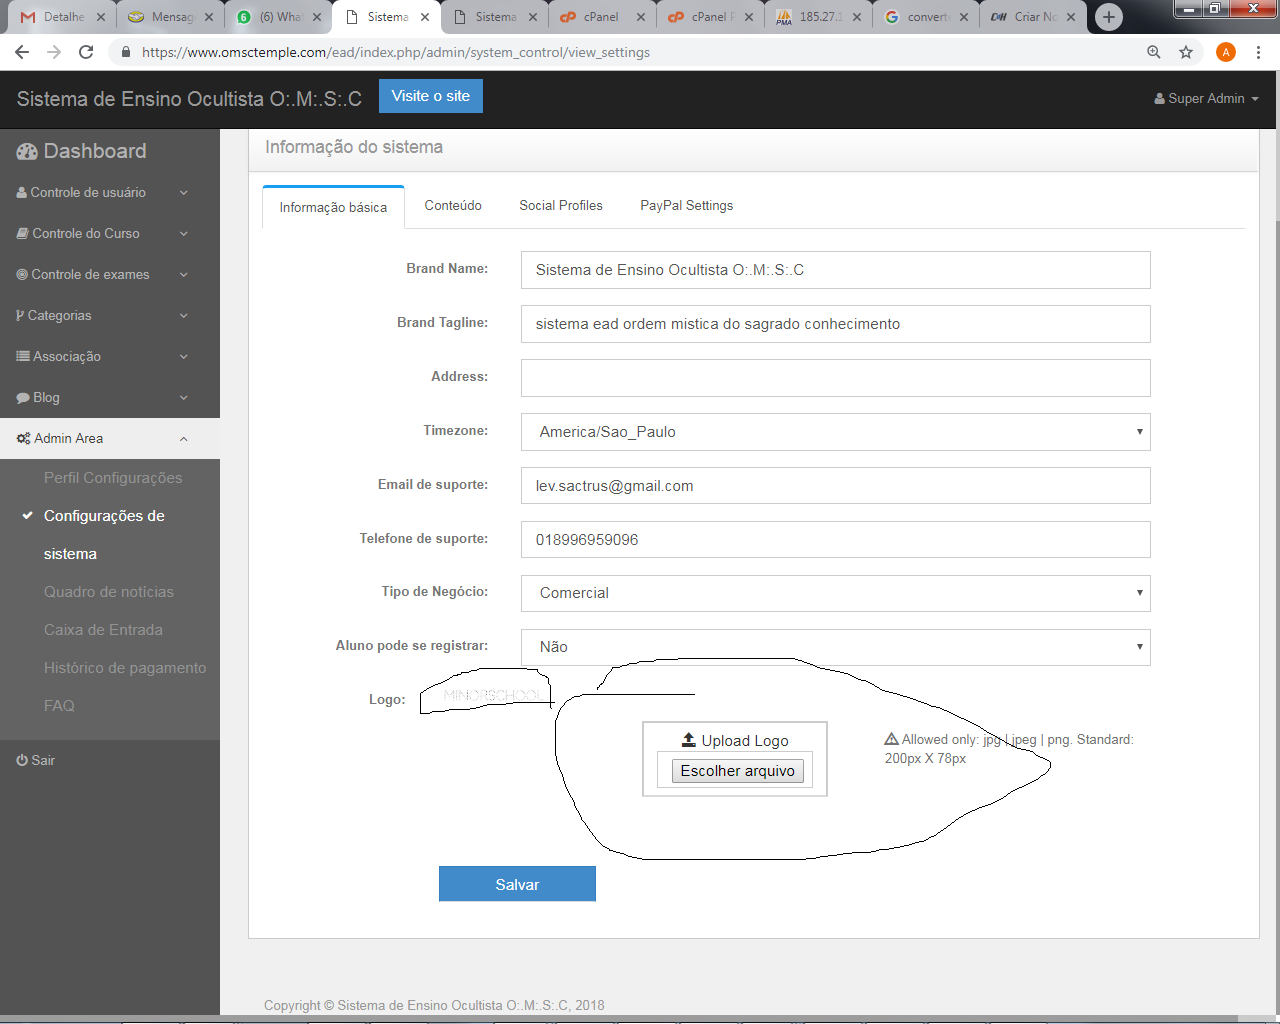
Task: Open the Aluno pode se registrar dropdown
Action: 835,647
